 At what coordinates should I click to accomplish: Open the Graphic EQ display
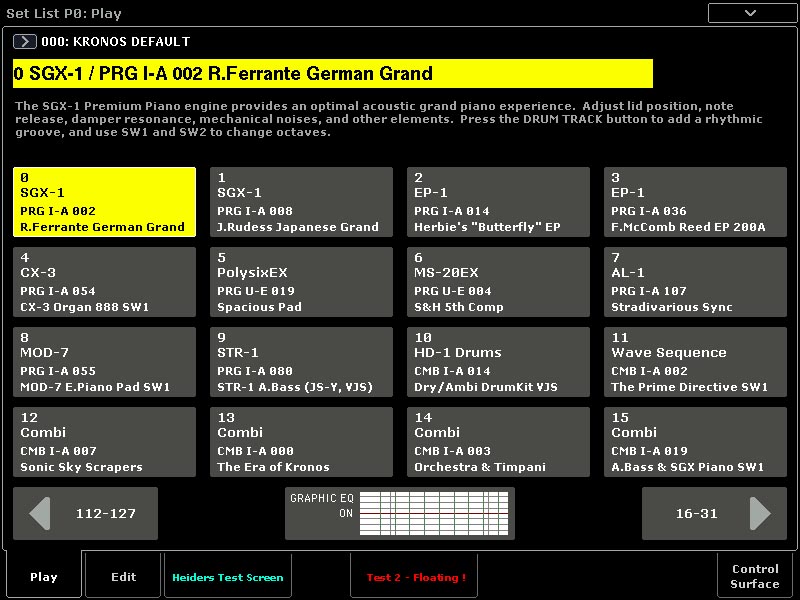(x=400, y=513)
